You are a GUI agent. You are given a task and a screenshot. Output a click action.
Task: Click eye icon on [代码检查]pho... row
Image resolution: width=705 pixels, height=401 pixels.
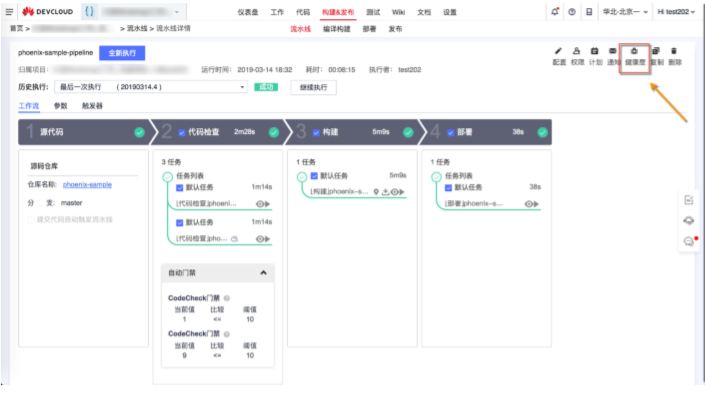(260, 239)
